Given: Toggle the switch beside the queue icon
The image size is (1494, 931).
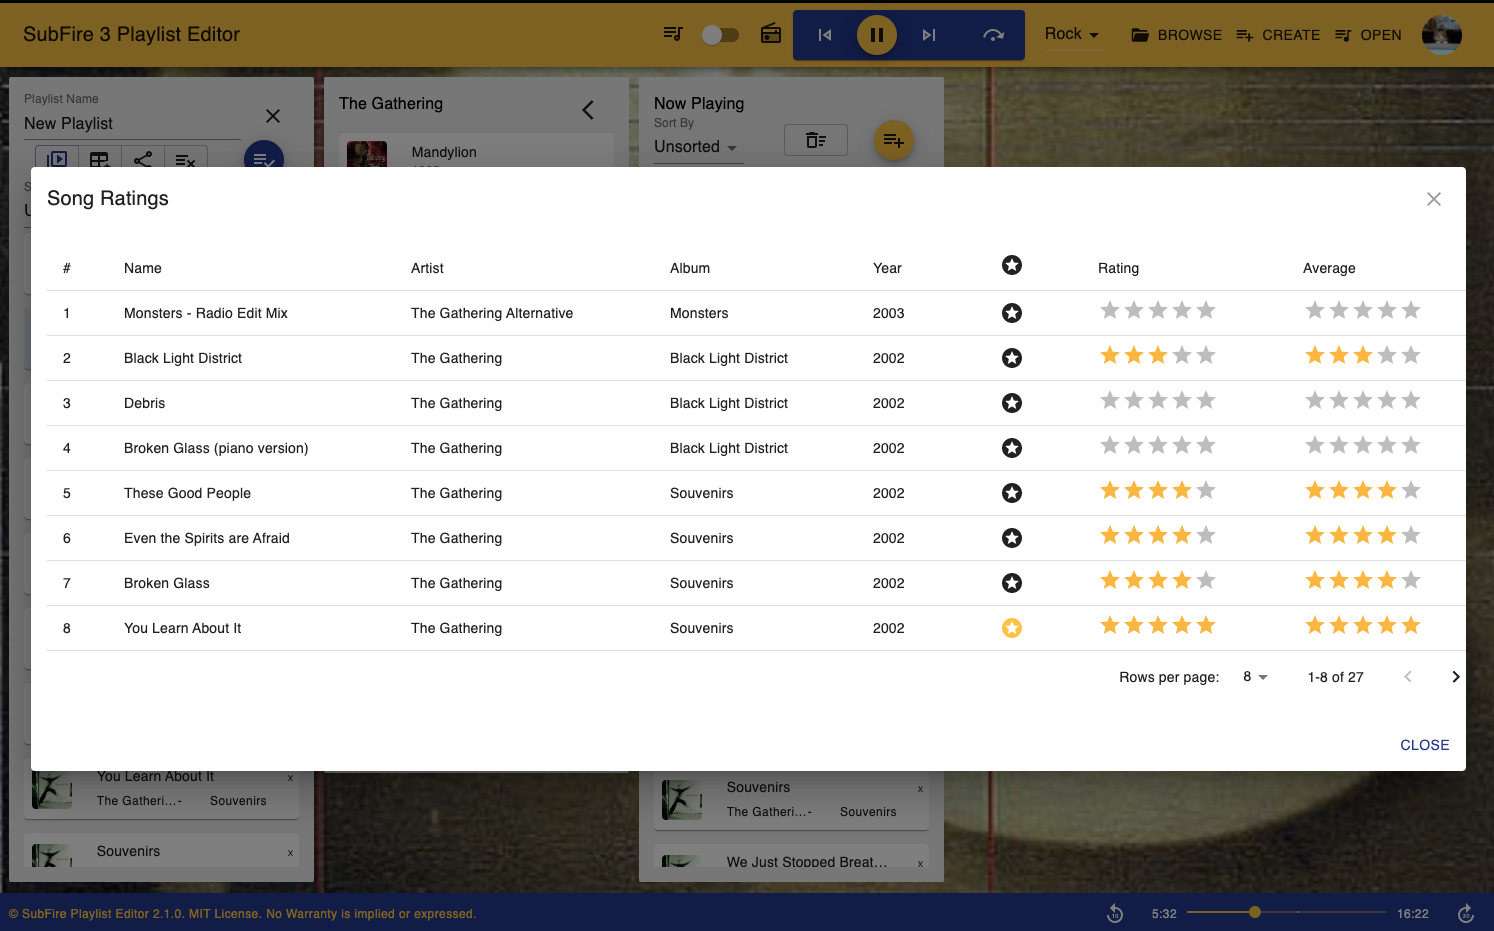Looking at the screenshot, I should [720, 35].
